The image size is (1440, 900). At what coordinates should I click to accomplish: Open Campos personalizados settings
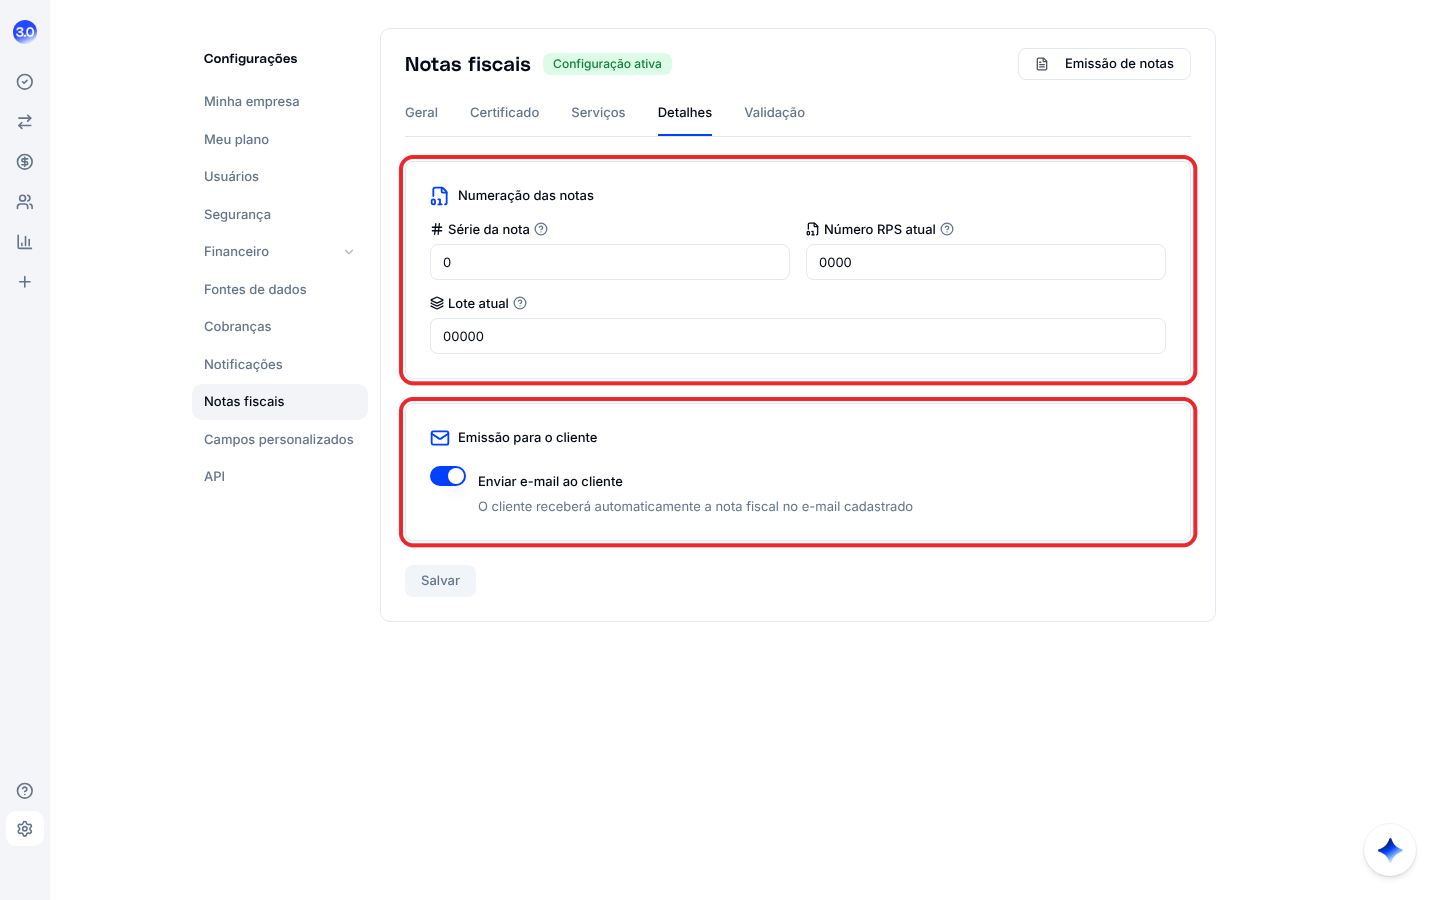280,440
